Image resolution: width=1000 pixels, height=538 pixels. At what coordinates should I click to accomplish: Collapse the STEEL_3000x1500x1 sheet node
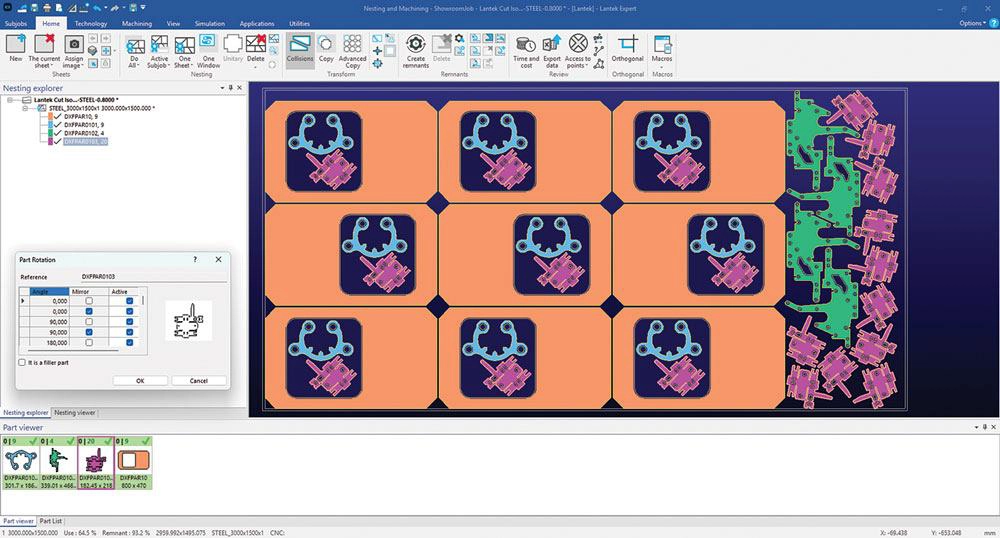[25, 108]
